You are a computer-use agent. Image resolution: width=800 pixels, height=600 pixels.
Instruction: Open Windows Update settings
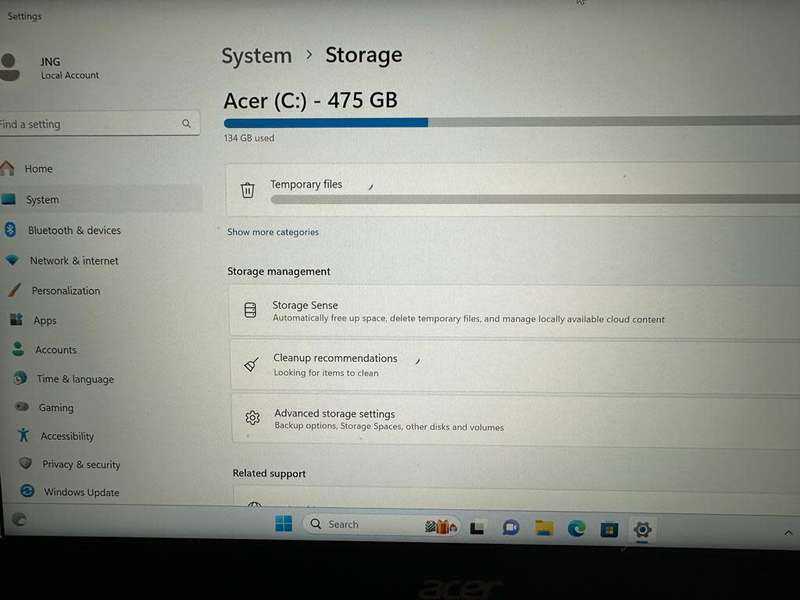[81, 492]
